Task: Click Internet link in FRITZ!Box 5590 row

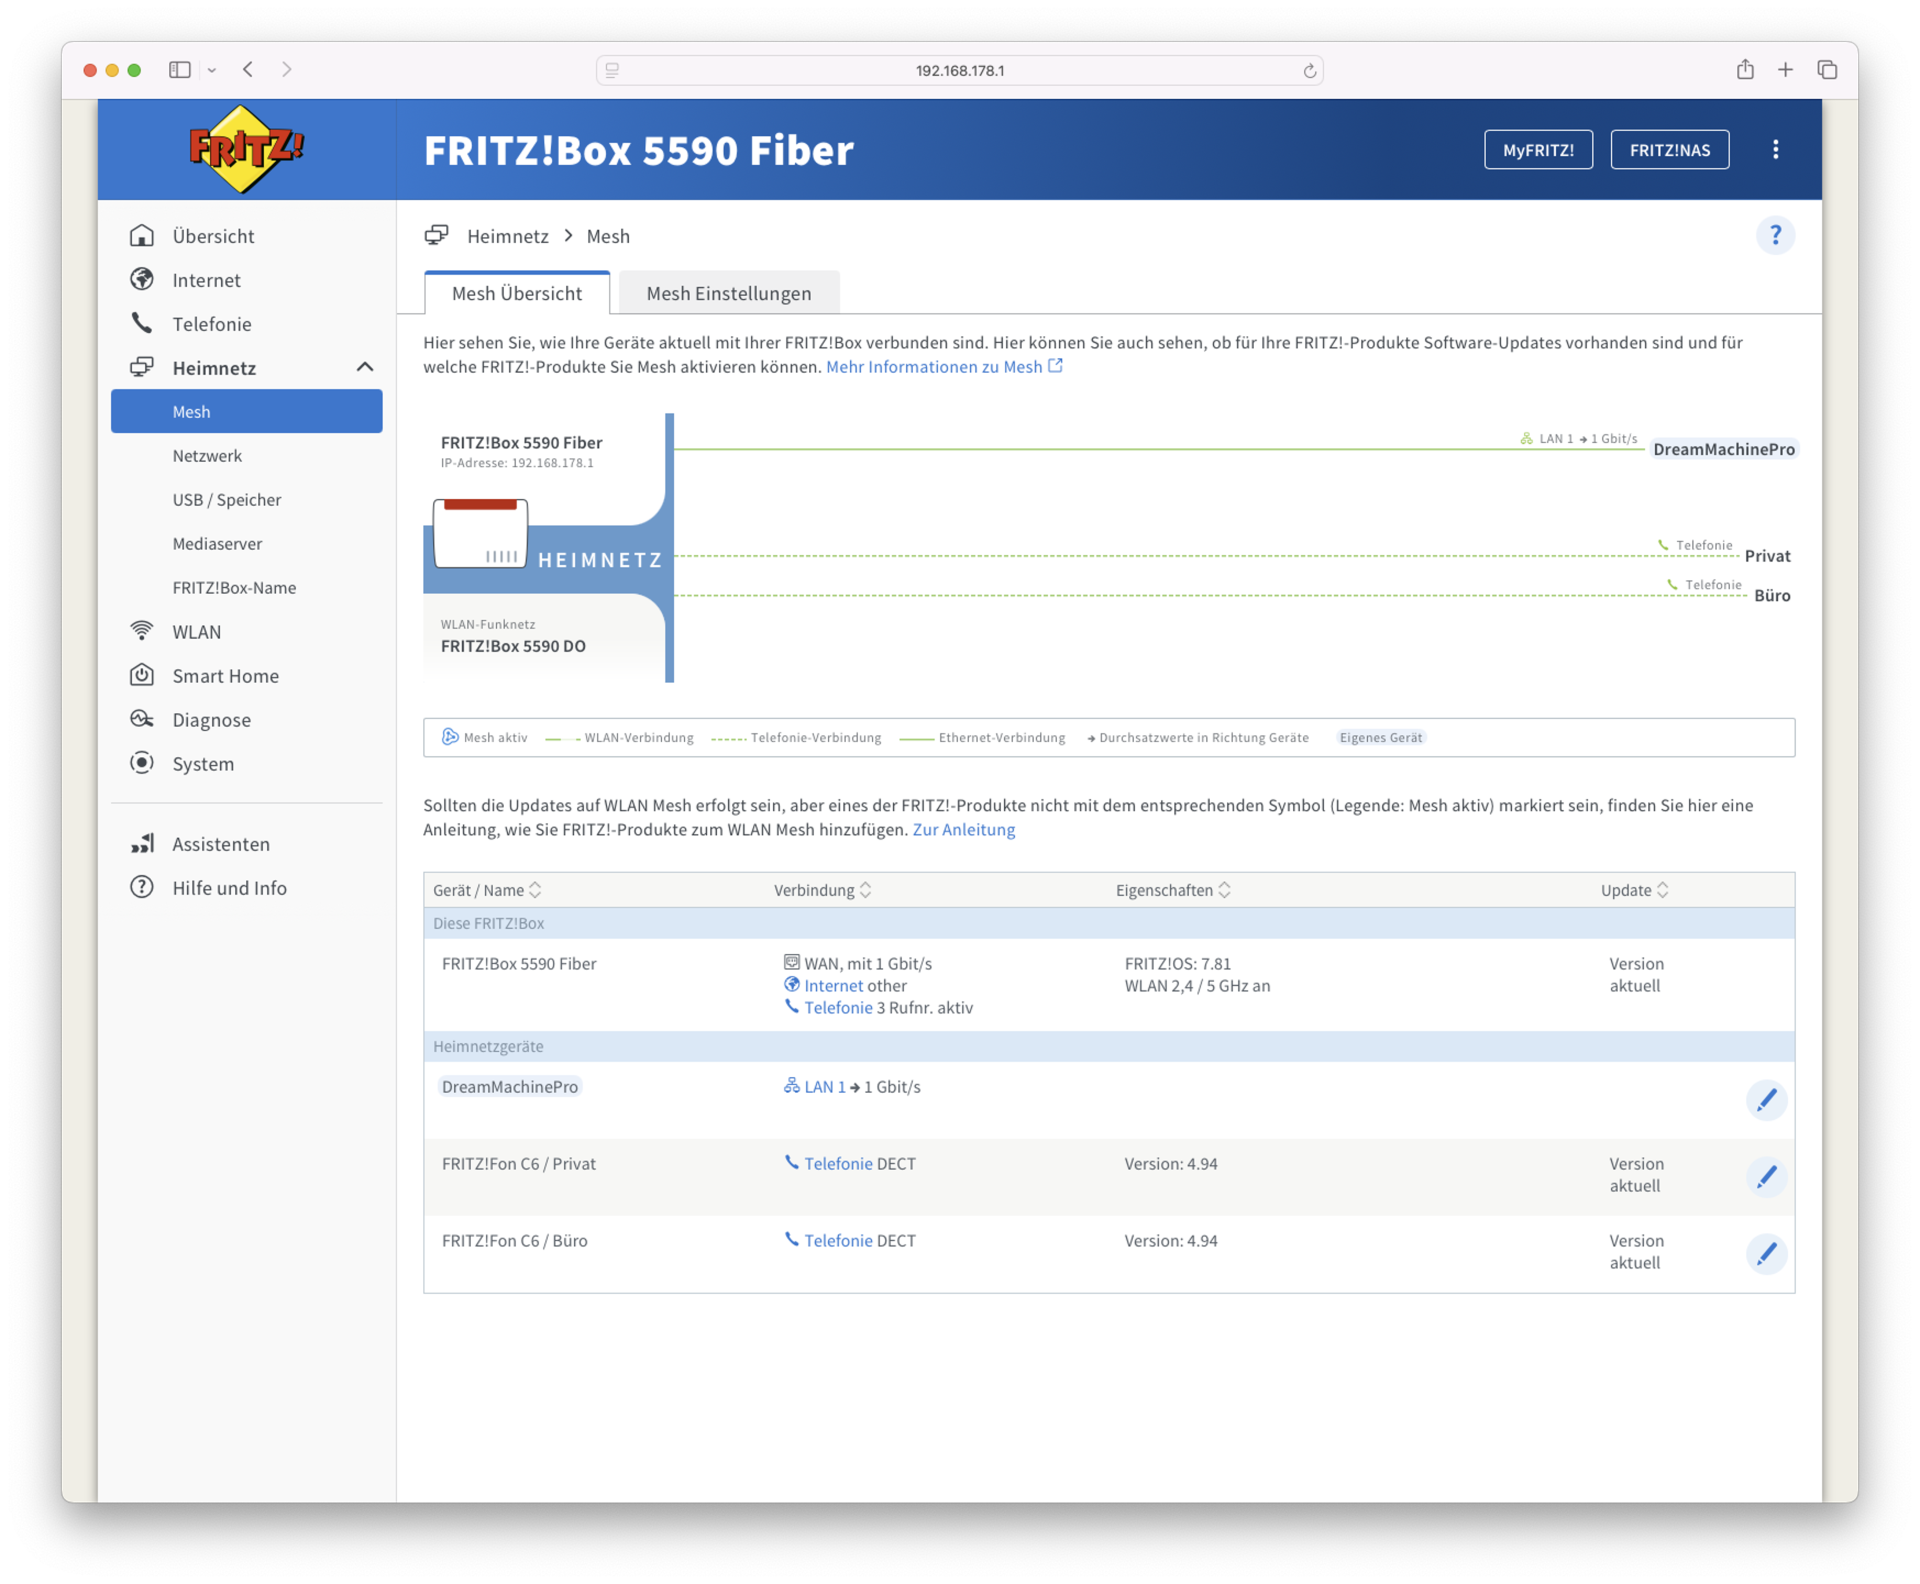Action: 833,986
